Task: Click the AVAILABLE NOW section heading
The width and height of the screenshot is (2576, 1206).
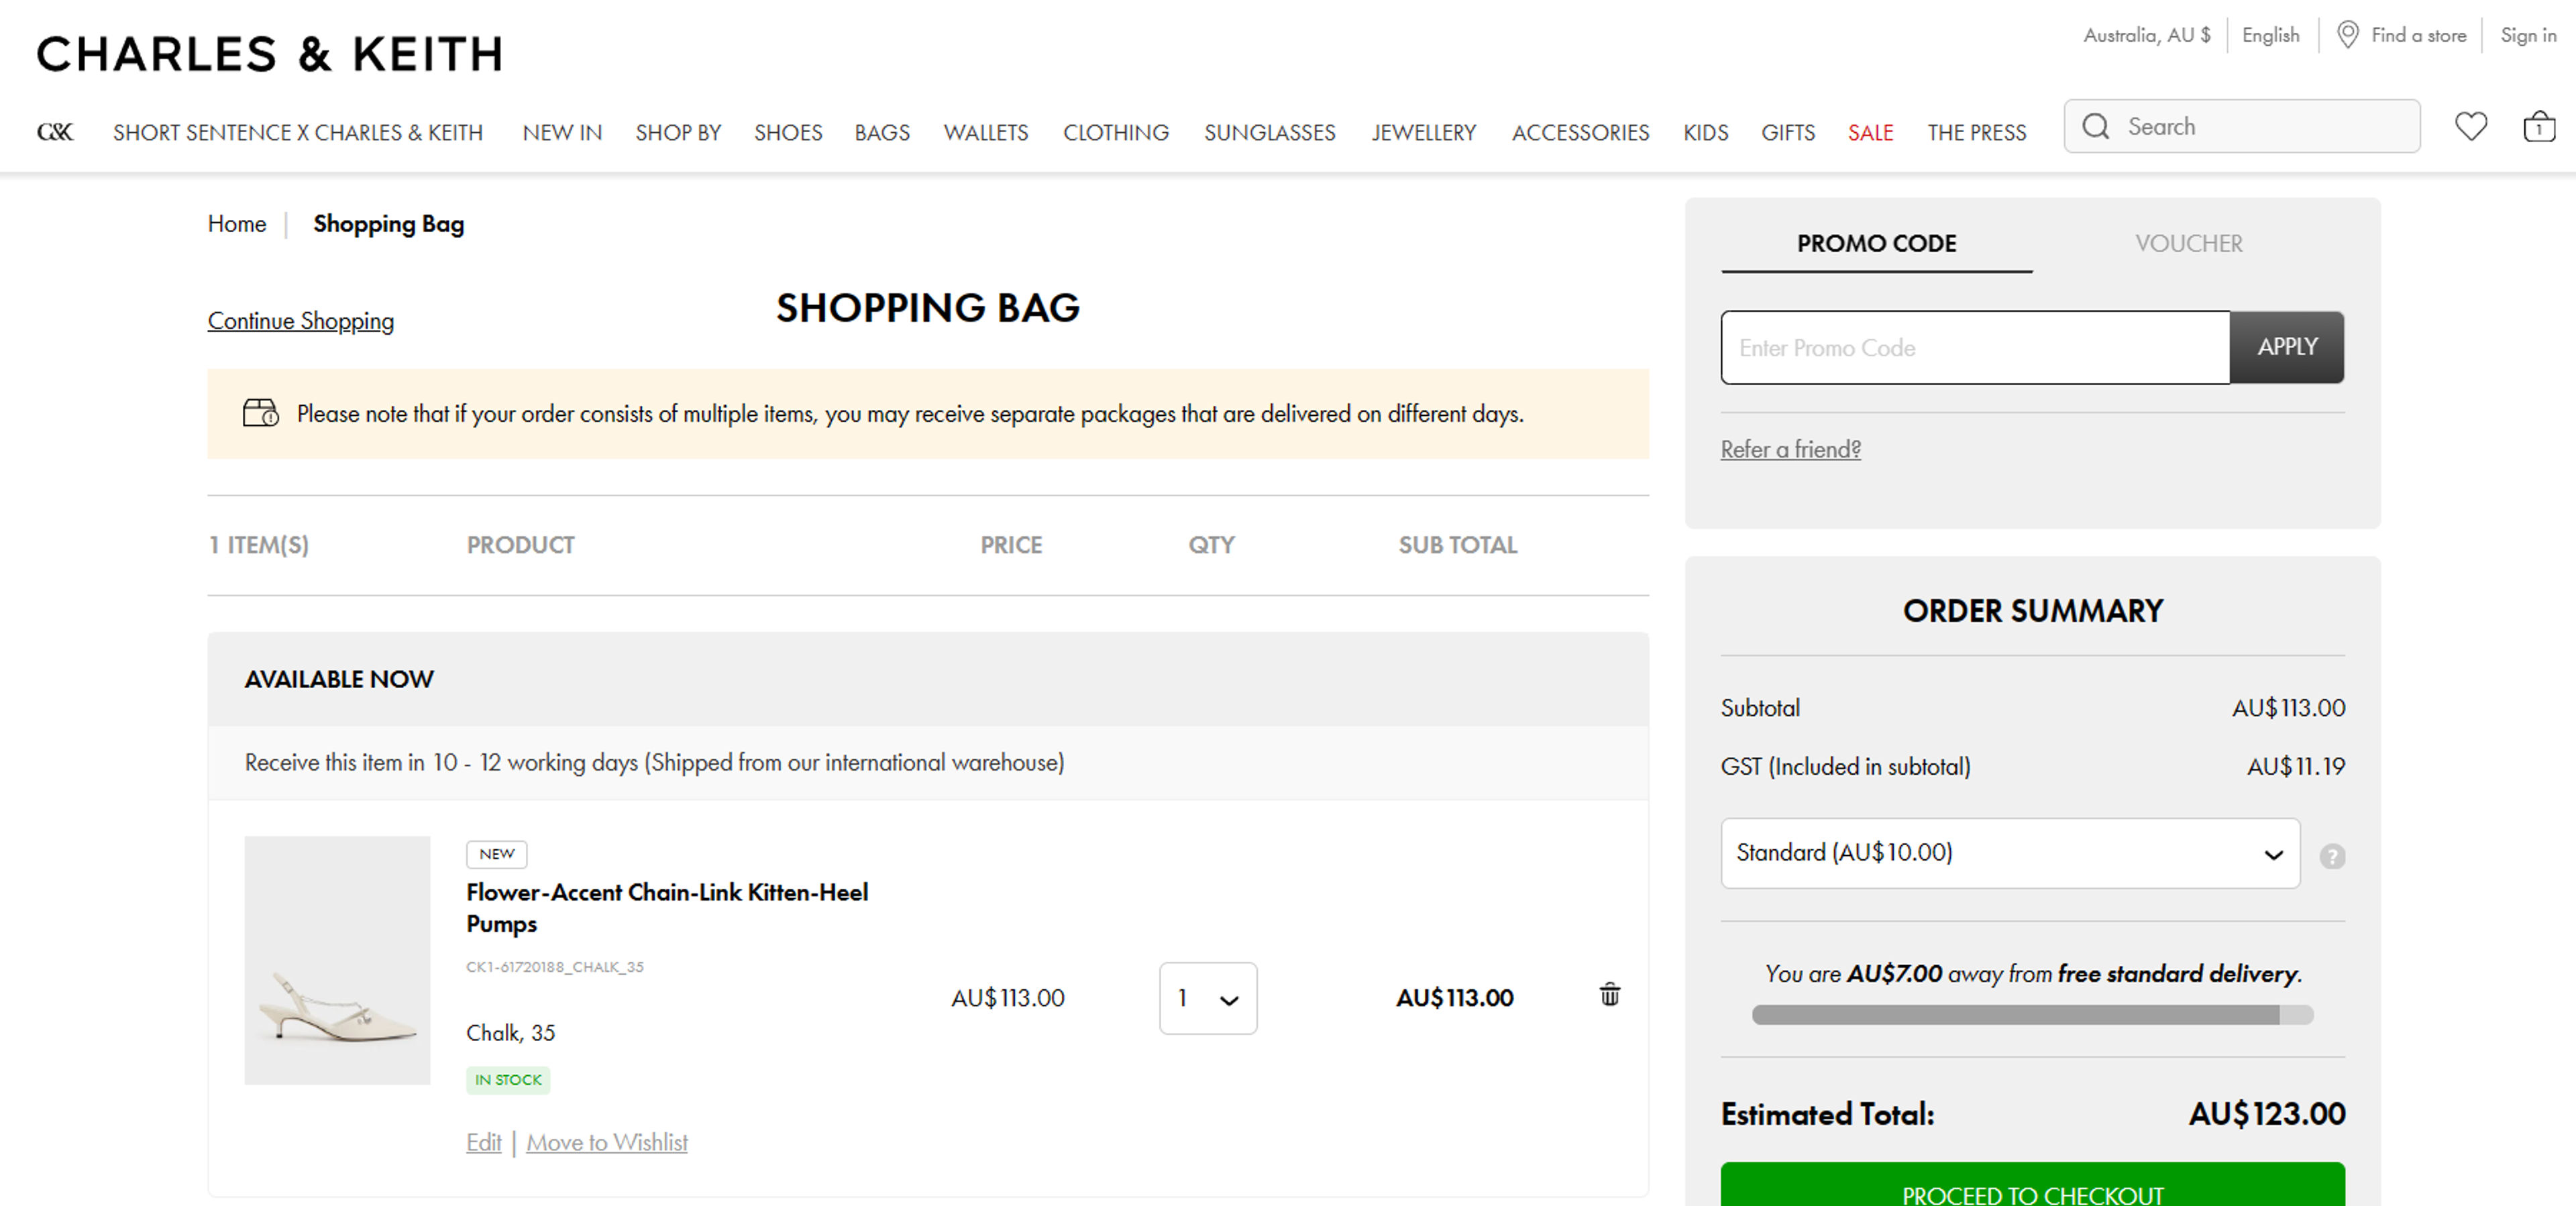Action: coord(339,679)
